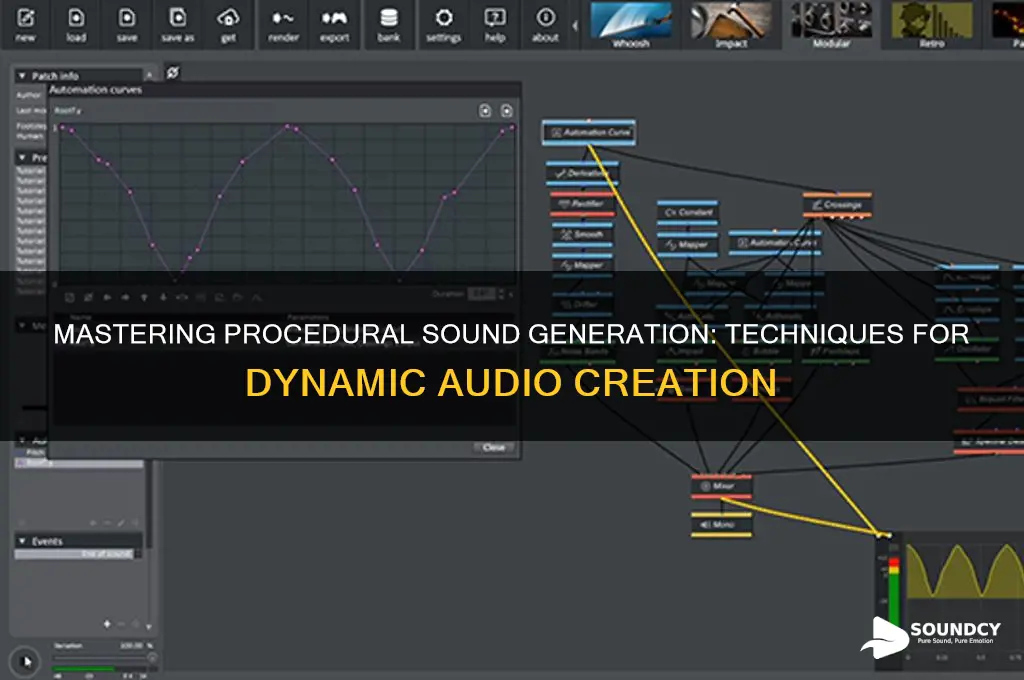Click the second curve preset icon in Automation curves

coord(507,110)
